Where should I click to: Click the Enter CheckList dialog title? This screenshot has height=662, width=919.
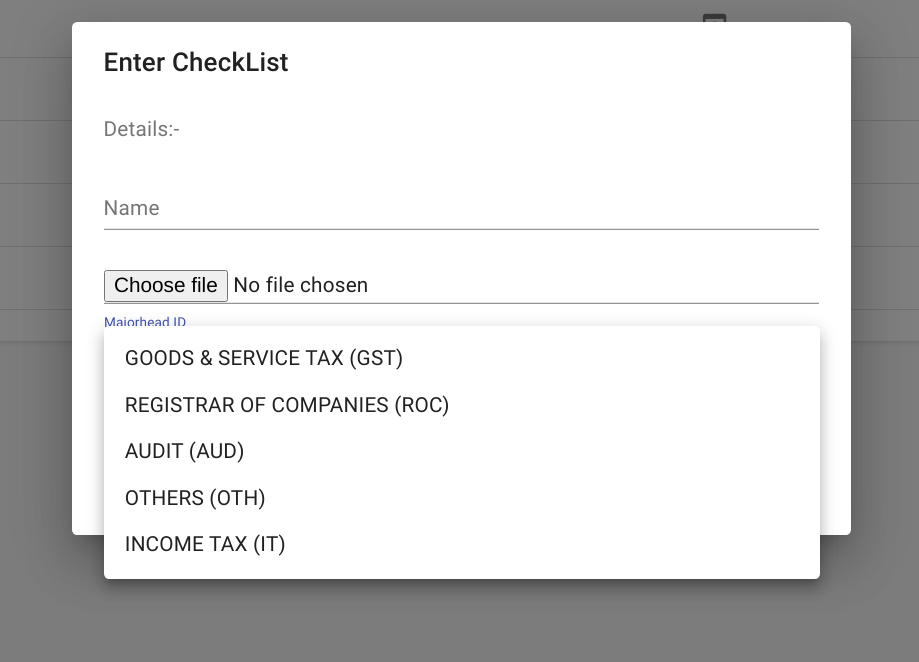point(195,62)
